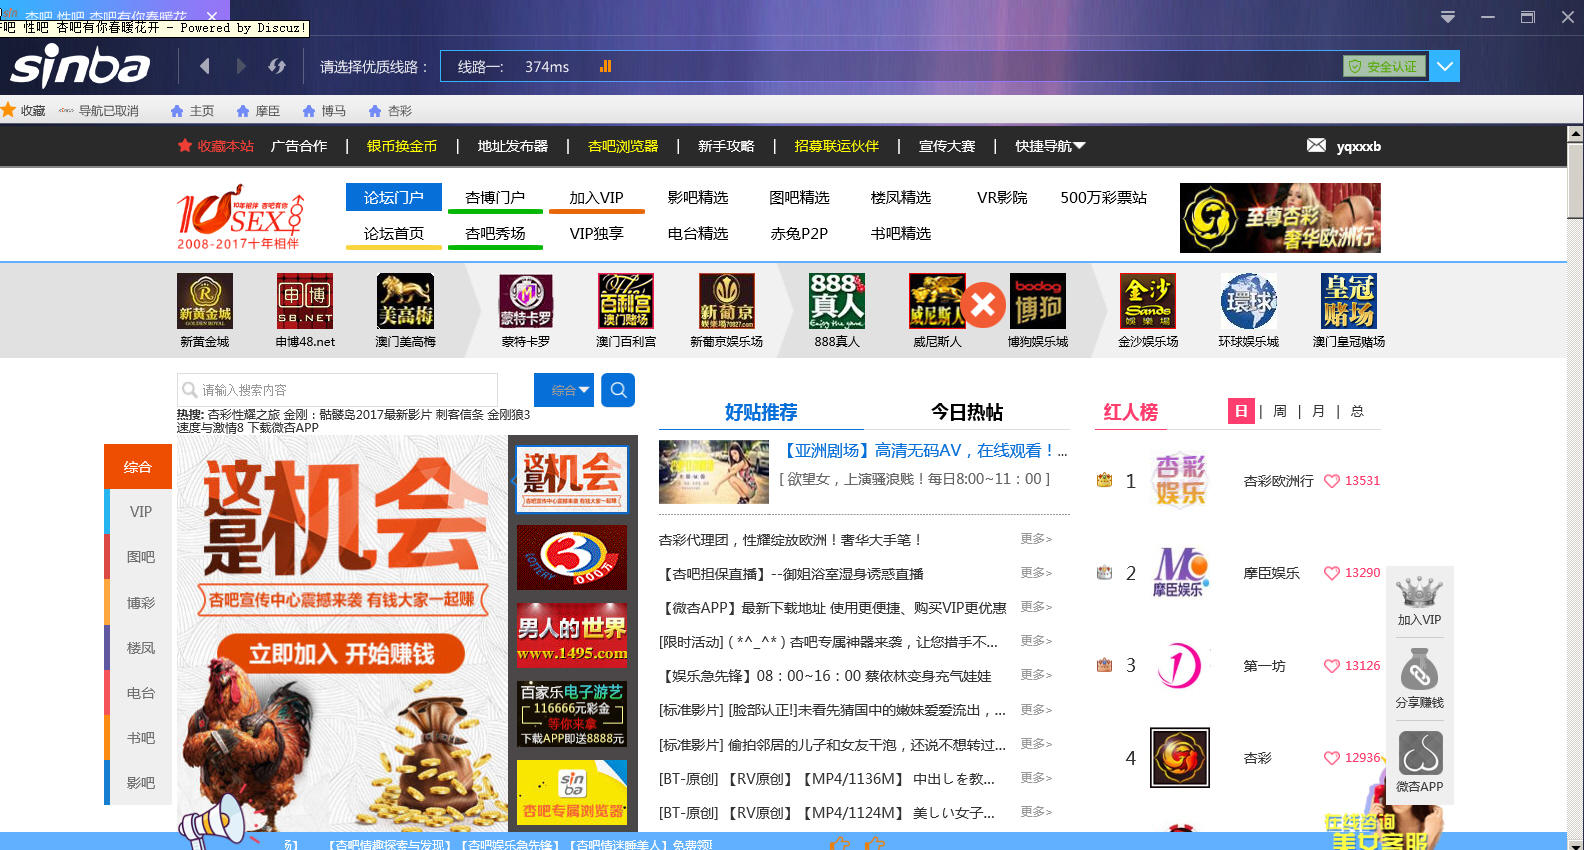Open 500万彩票站 navigation link

pyautogui.click(x=1104, y=197)
